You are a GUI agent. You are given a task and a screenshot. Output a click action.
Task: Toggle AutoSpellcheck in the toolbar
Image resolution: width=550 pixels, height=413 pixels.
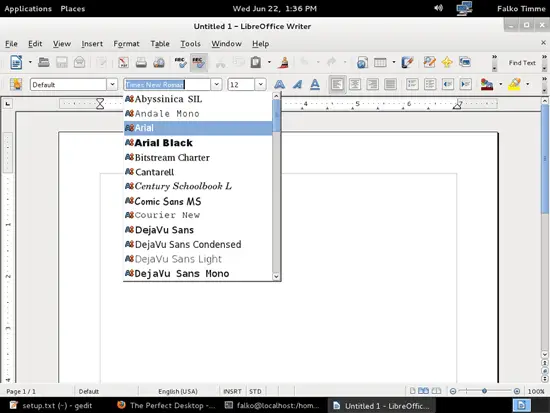tap(199, 62)
